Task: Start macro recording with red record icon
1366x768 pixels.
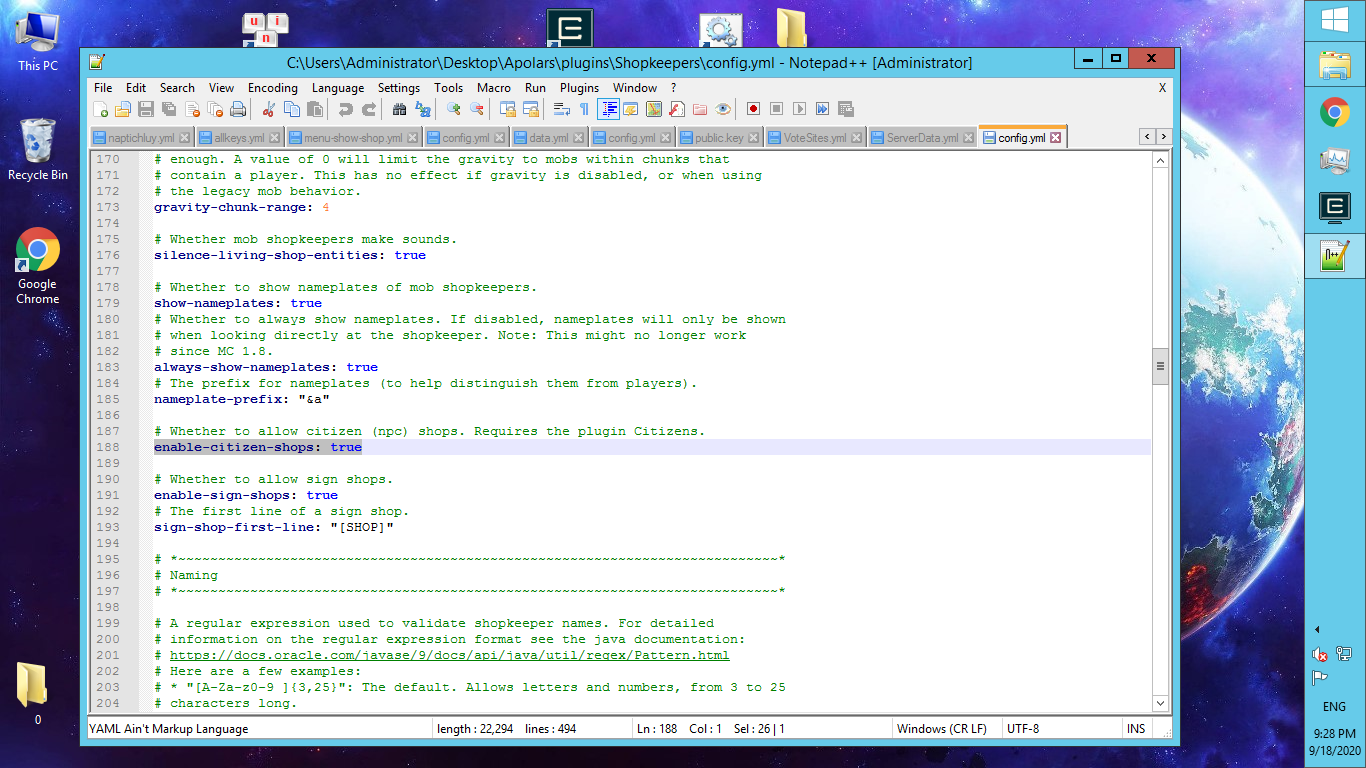Action: (753, 109)
